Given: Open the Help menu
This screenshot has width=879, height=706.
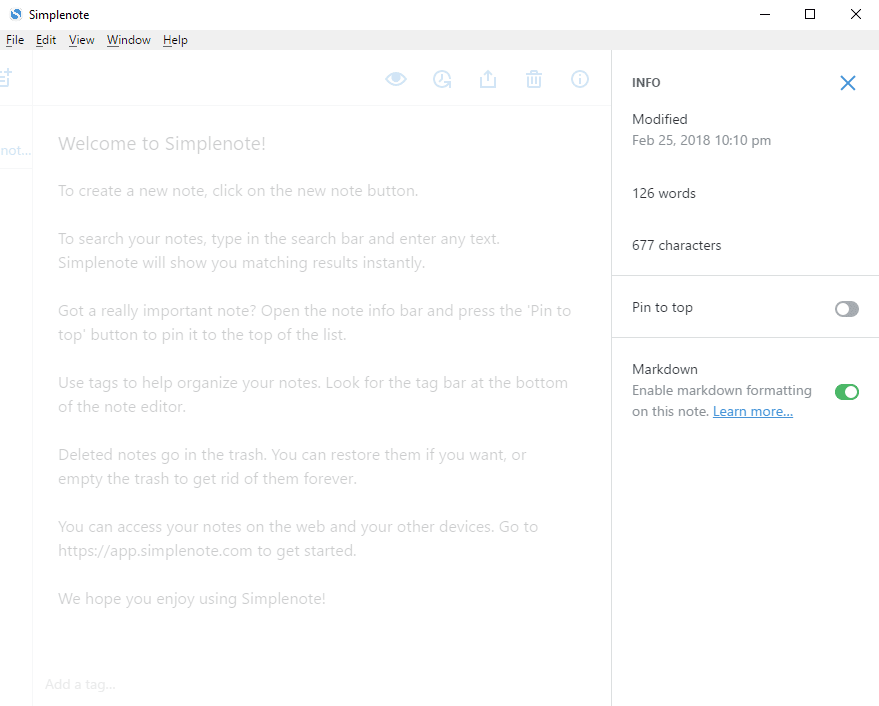Looking at the screenshot, I should [175, 40].
